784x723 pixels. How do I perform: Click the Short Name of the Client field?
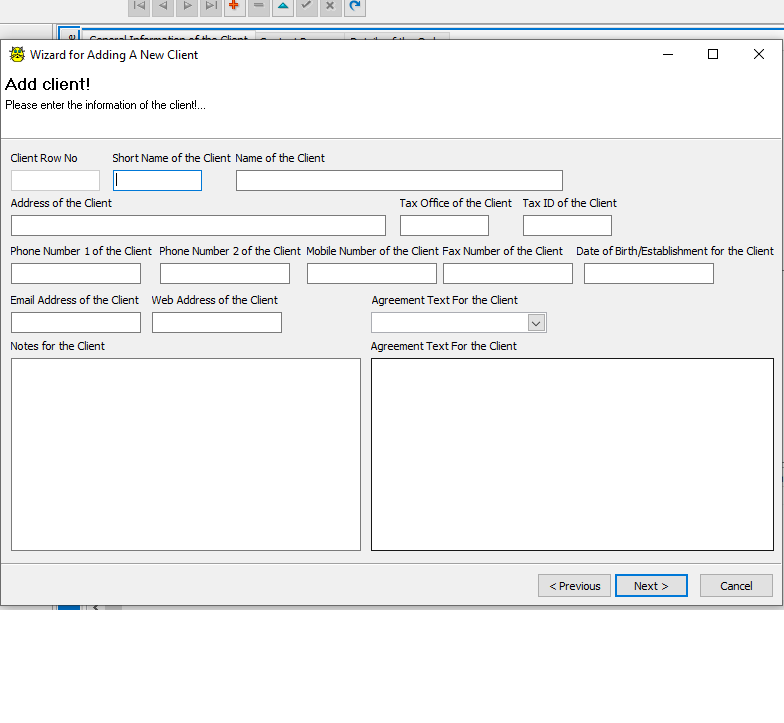point(158,180)
